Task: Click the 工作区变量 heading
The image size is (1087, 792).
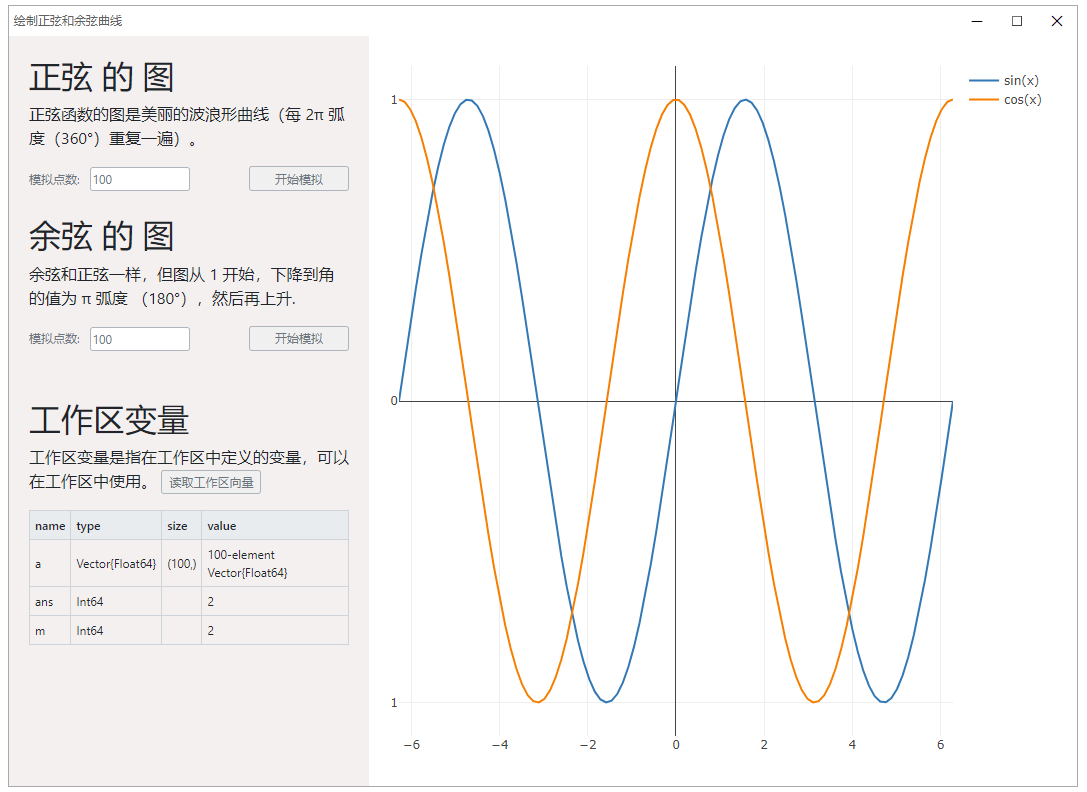Action: point(109,420)
